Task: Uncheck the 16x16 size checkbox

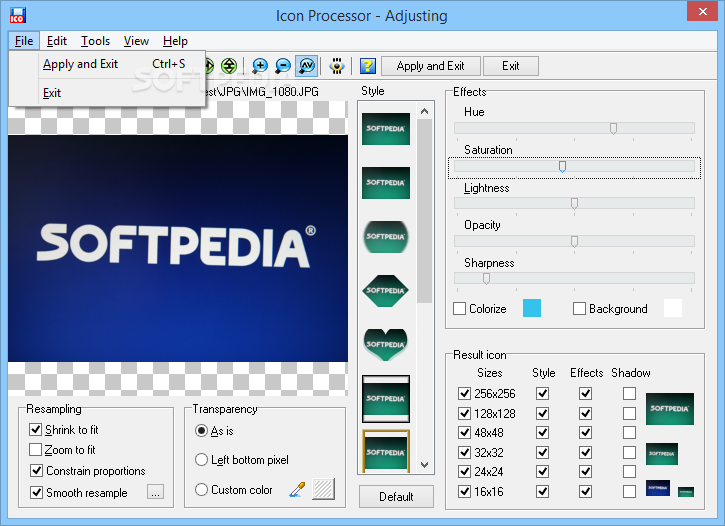Action: [464, 491]
